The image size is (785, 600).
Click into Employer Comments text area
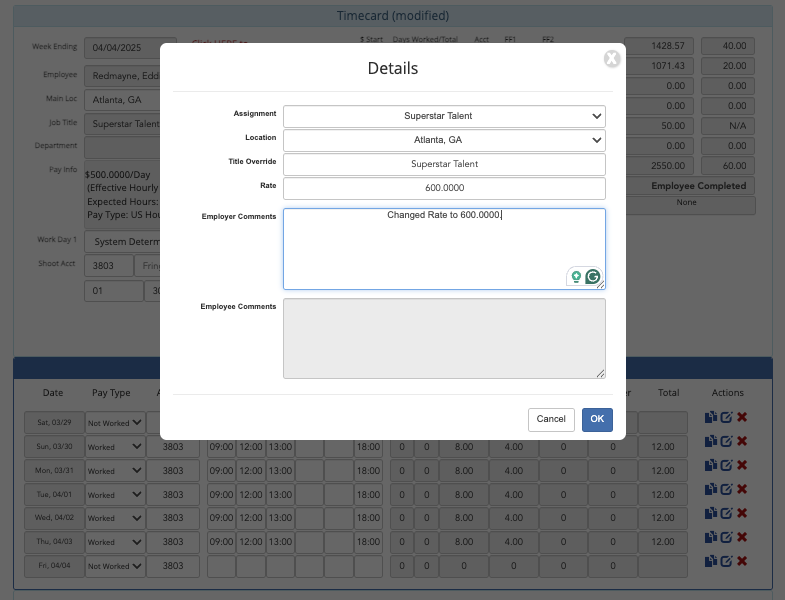coord(444,249)
